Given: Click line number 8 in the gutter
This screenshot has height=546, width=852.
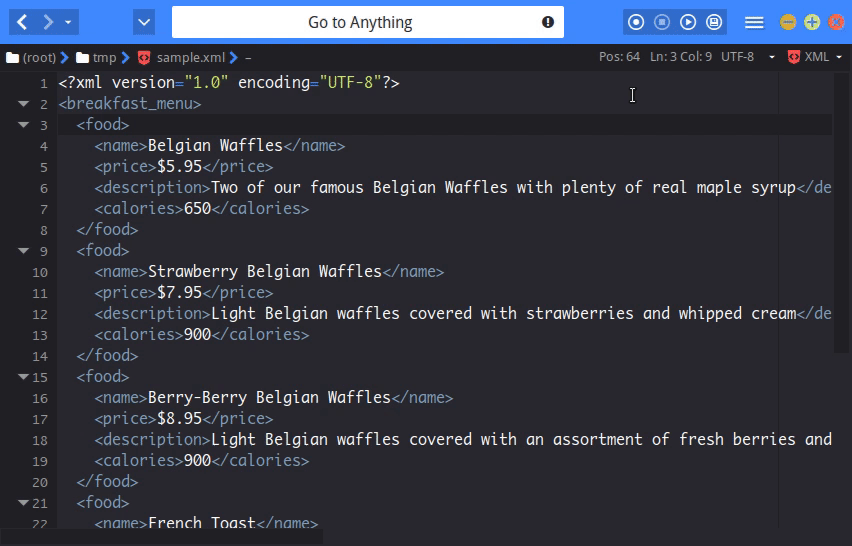Looking at the screenshot, I should (x=43, y=230).
